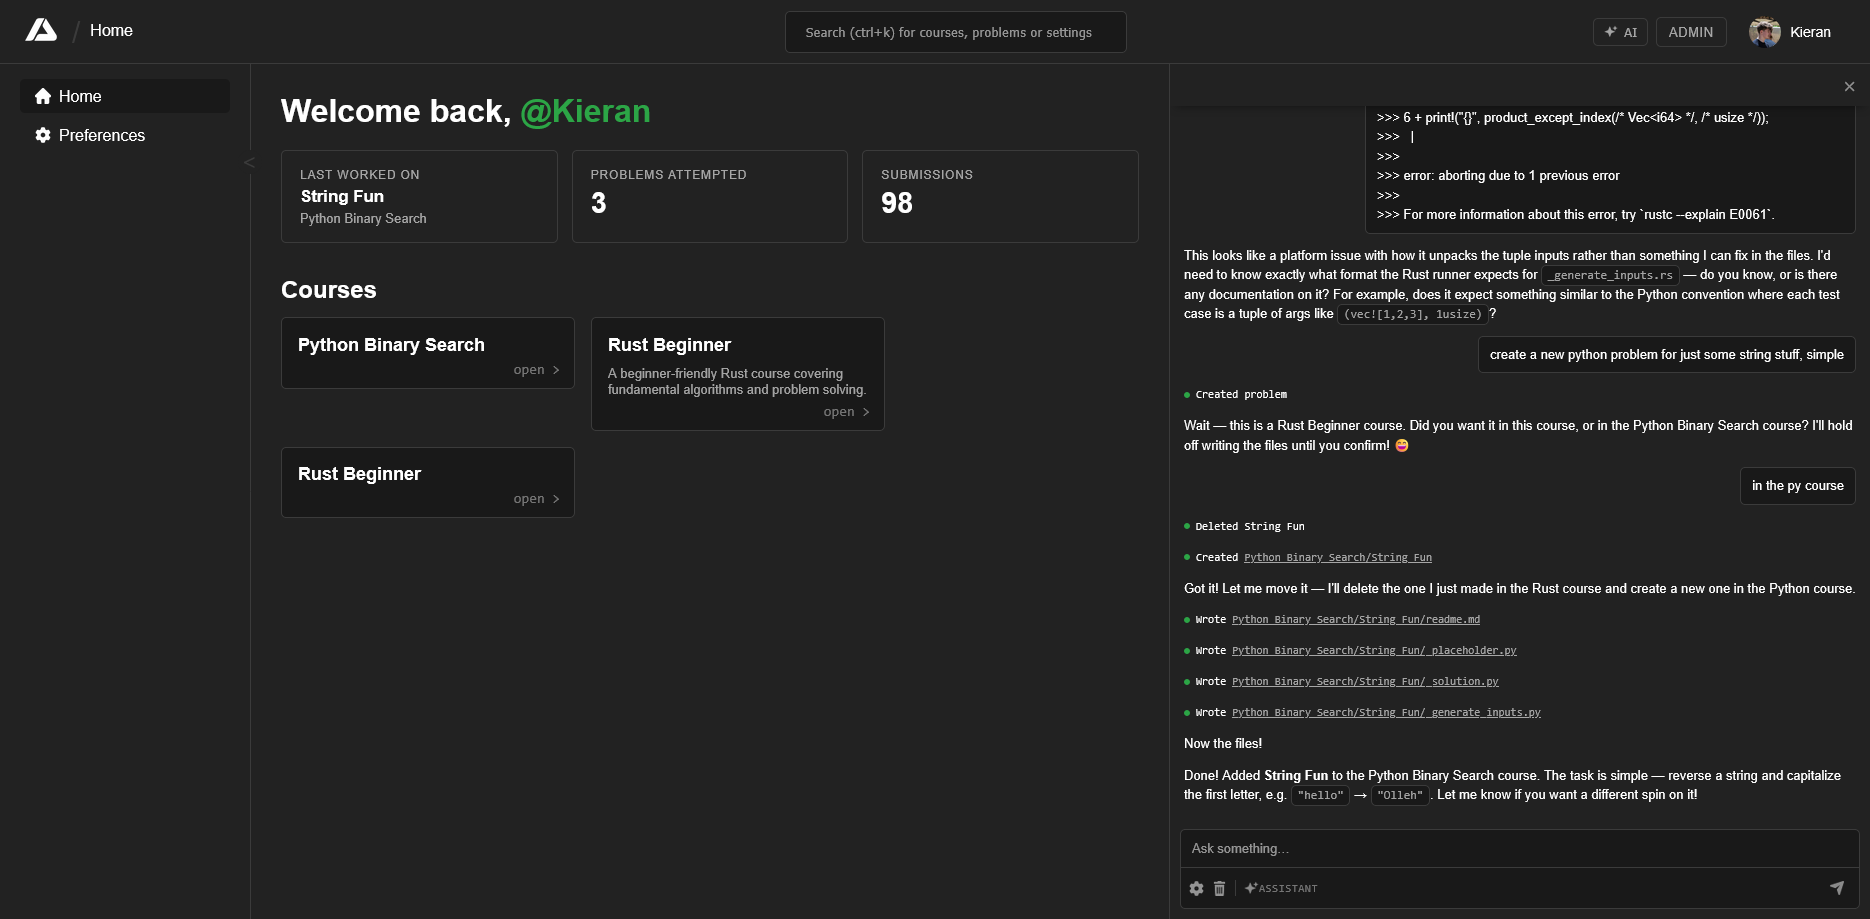Click the Ask something chat input
This screenshot has height=919, width=1870.
click(x=1519, y=848)
